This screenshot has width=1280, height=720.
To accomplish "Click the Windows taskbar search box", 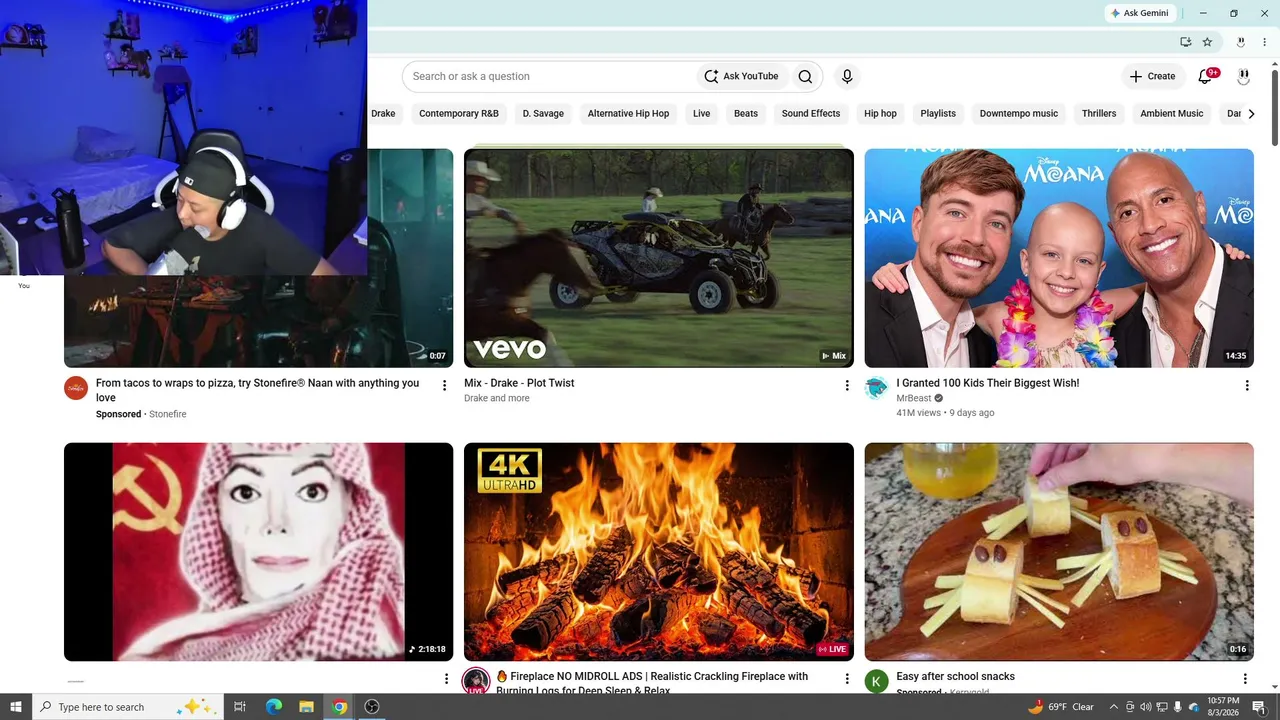I will (128, 707).
